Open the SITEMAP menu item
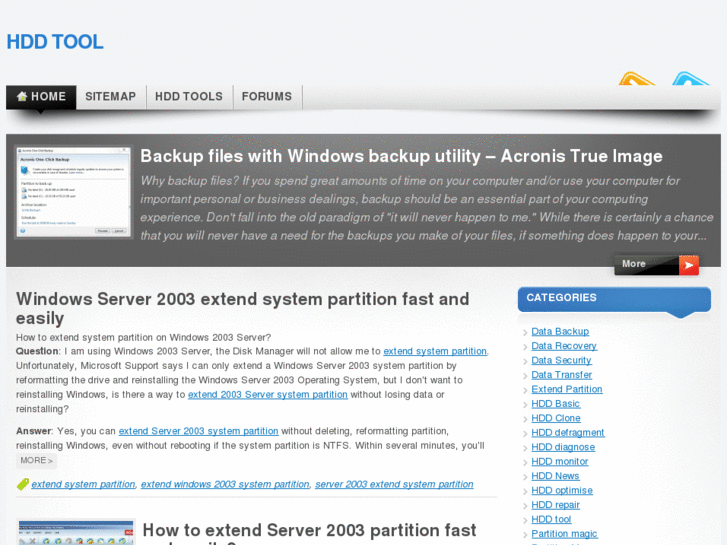The image size is (727, 545). (x=110, y=96)
